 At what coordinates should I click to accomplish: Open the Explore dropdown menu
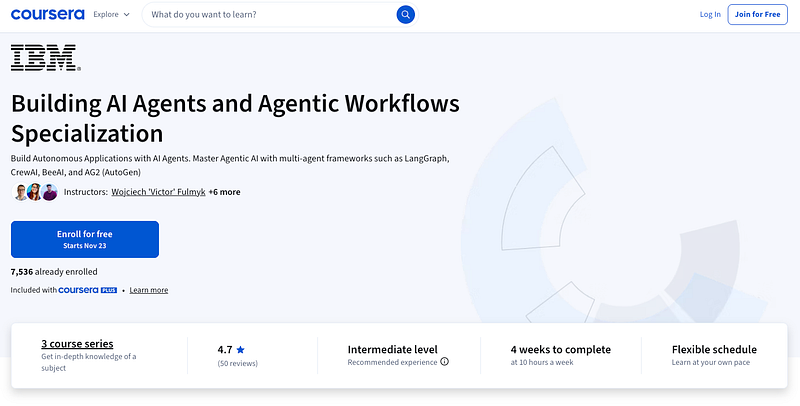point(111,14)
